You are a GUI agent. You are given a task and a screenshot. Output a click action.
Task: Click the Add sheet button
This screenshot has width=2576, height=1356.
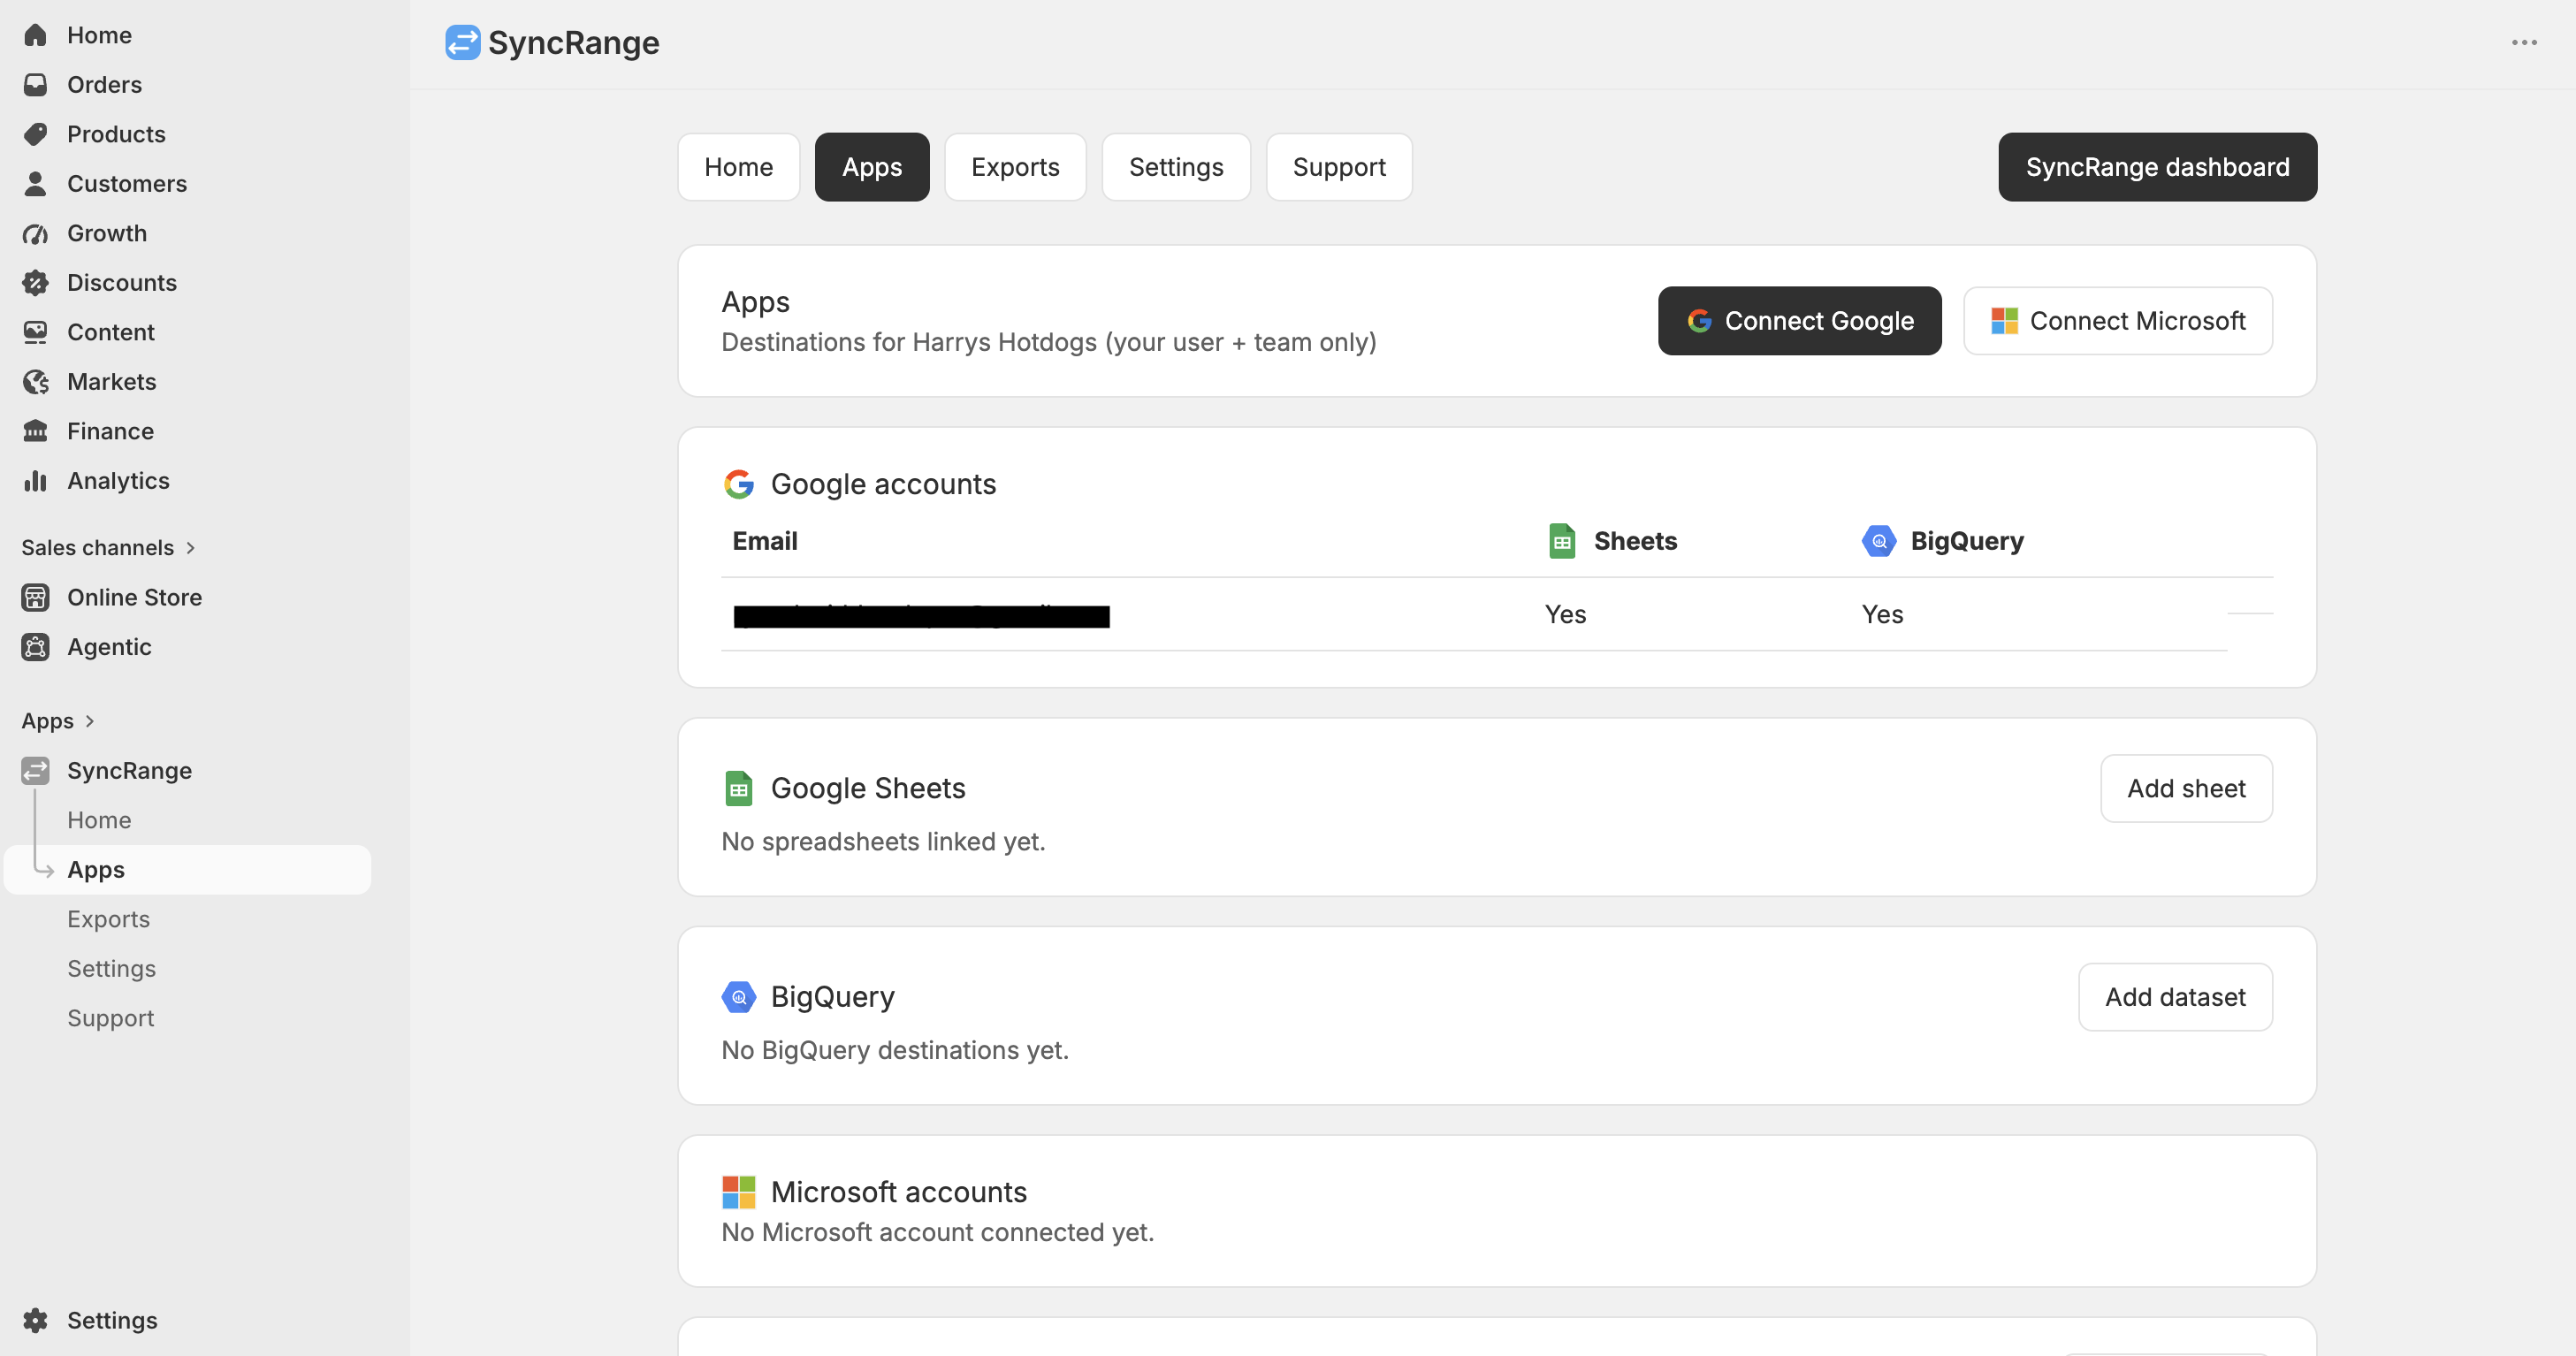tap(2186, 788)
